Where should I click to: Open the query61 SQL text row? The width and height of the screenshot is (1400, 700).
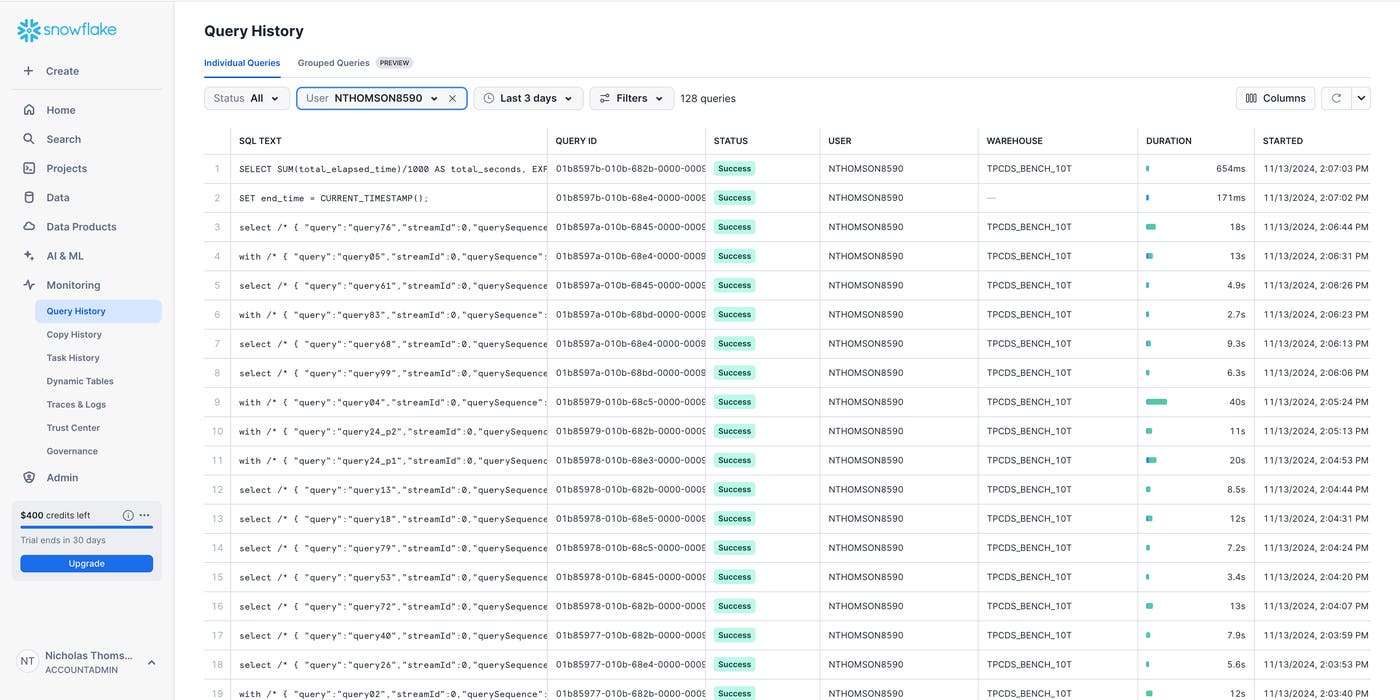[x=393, y=285]
